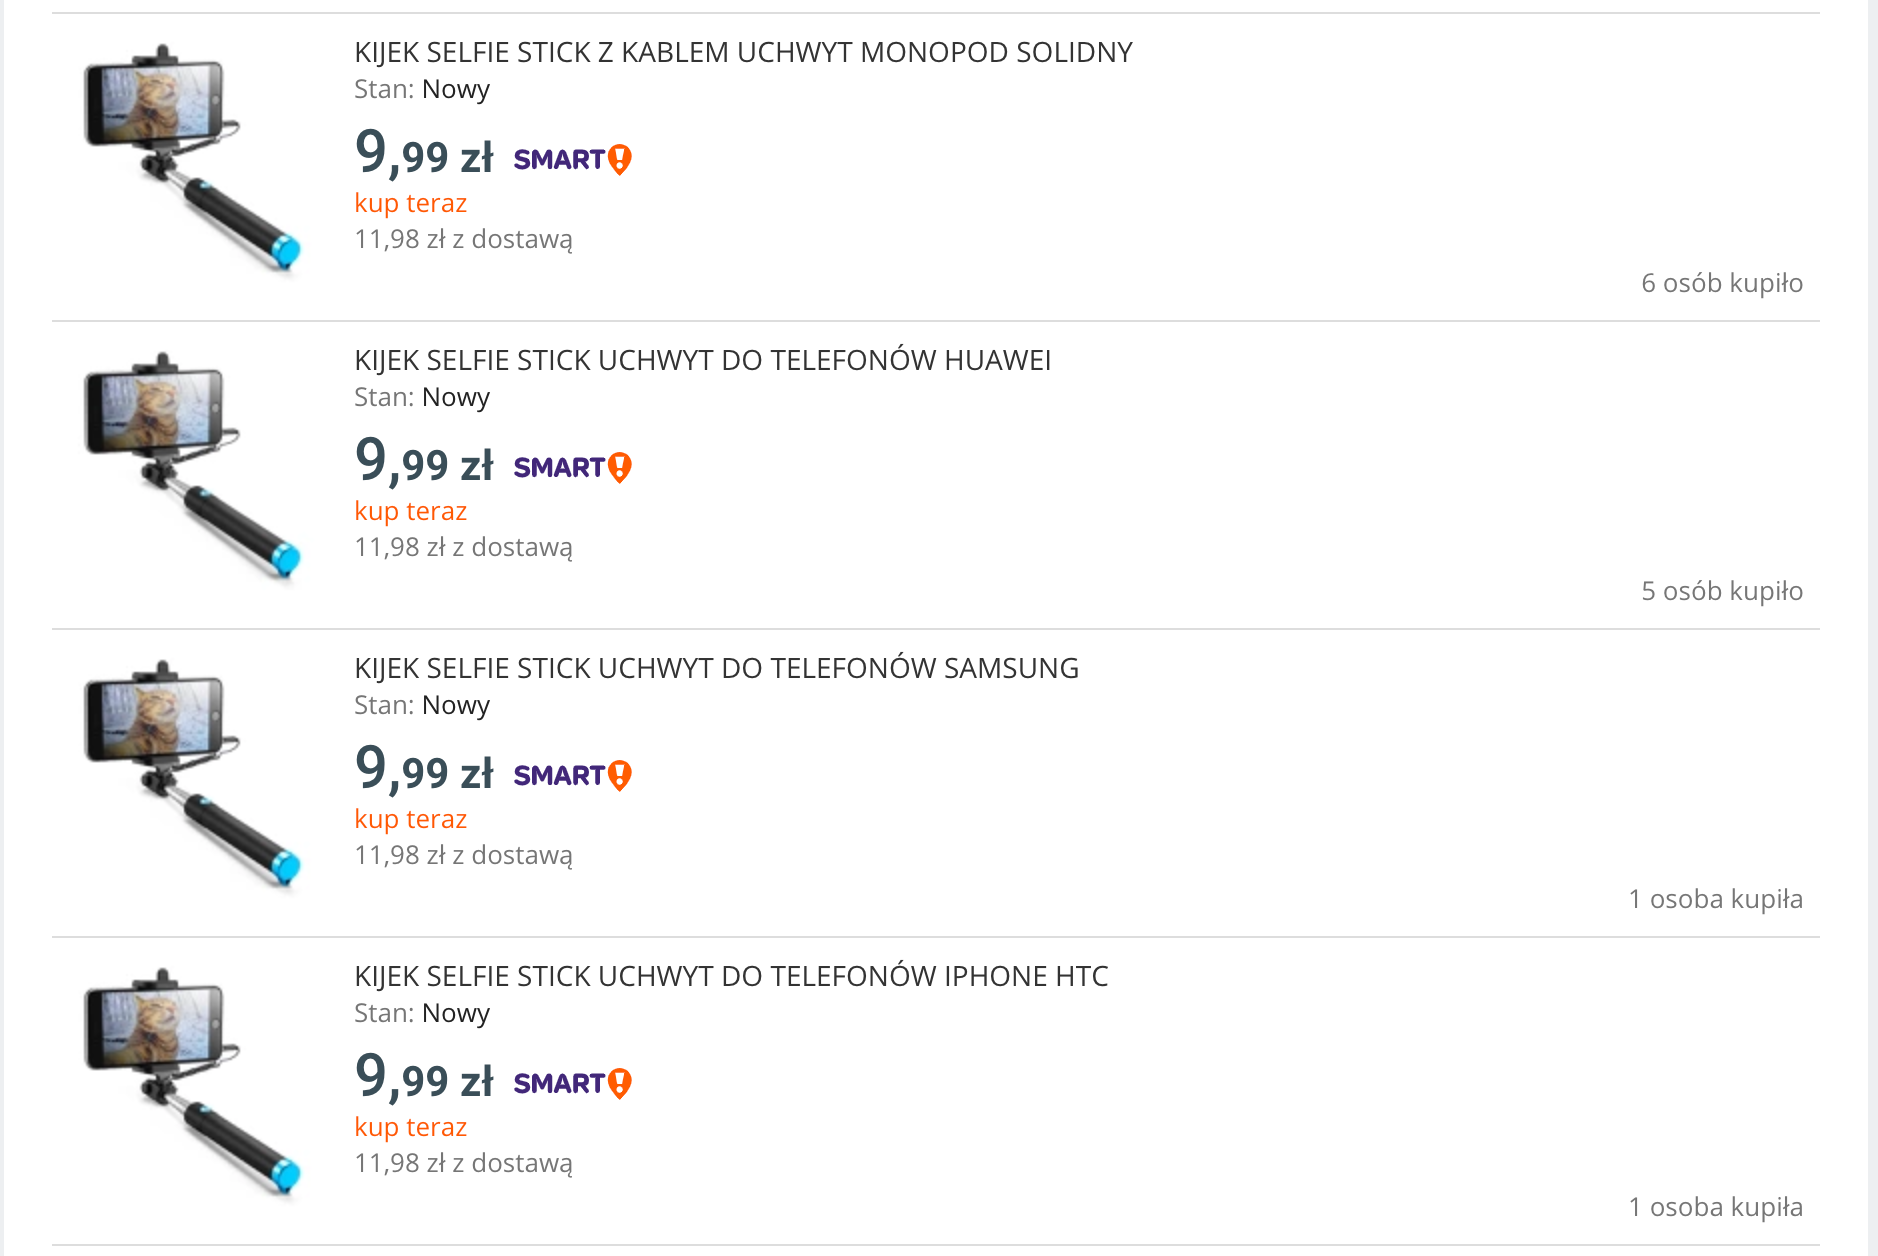Open 'KIJEK SELFIE STICK Z KABLEM' listing title
Viewport: 1878px width, 1256px height.
(x=743, y=52)
